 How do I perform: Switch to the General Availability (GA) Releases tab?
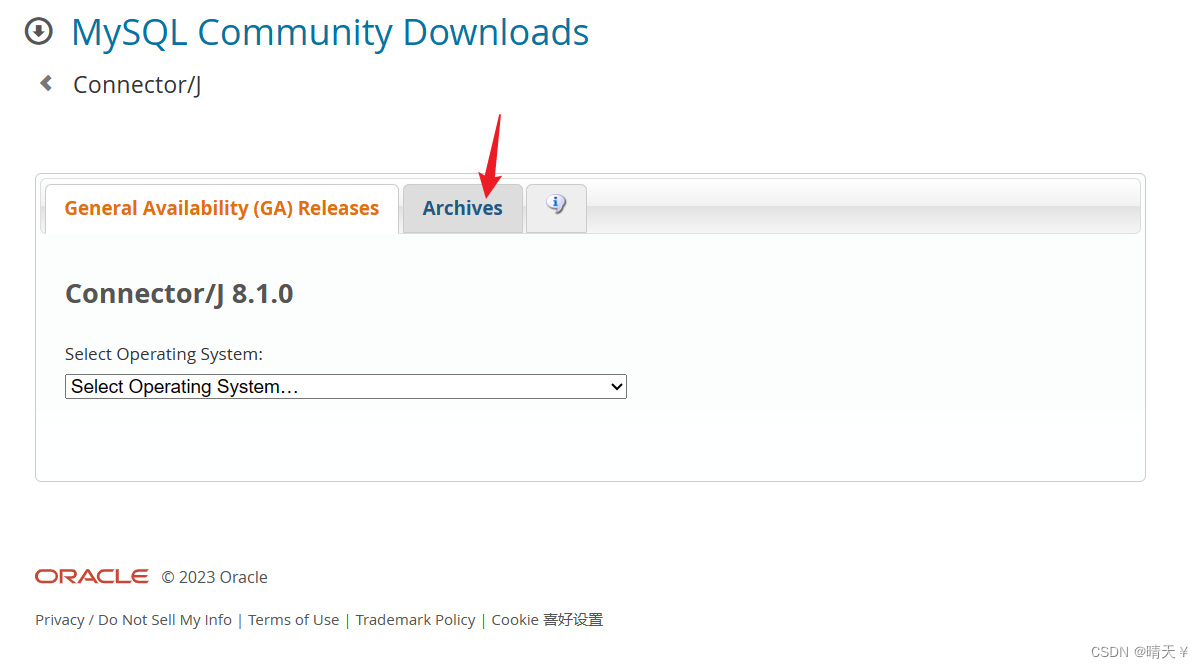(x=222, y=208)
